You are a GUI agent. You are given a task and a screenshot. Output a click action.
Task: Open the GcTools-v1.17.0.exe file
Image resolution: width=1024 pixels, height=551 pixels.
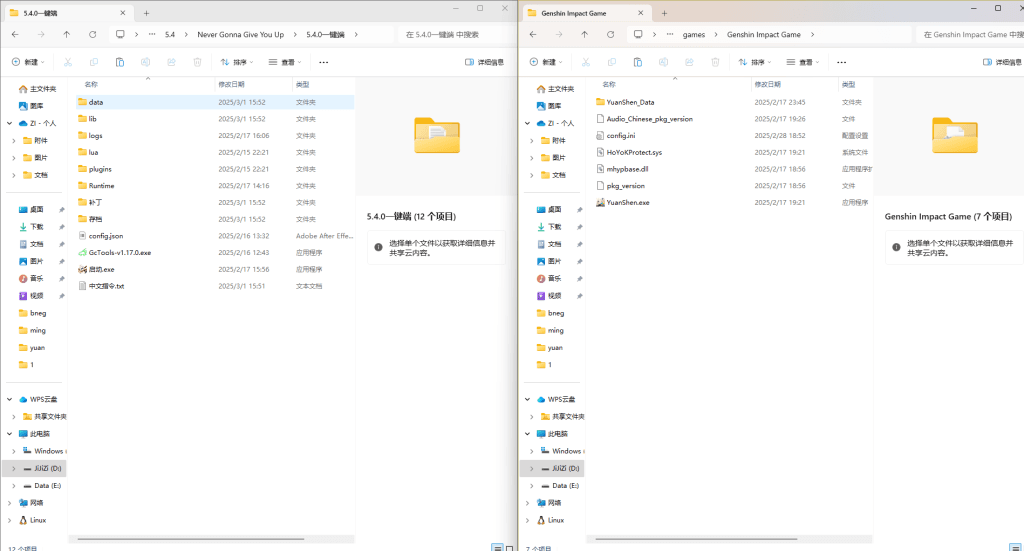[119, 253]
